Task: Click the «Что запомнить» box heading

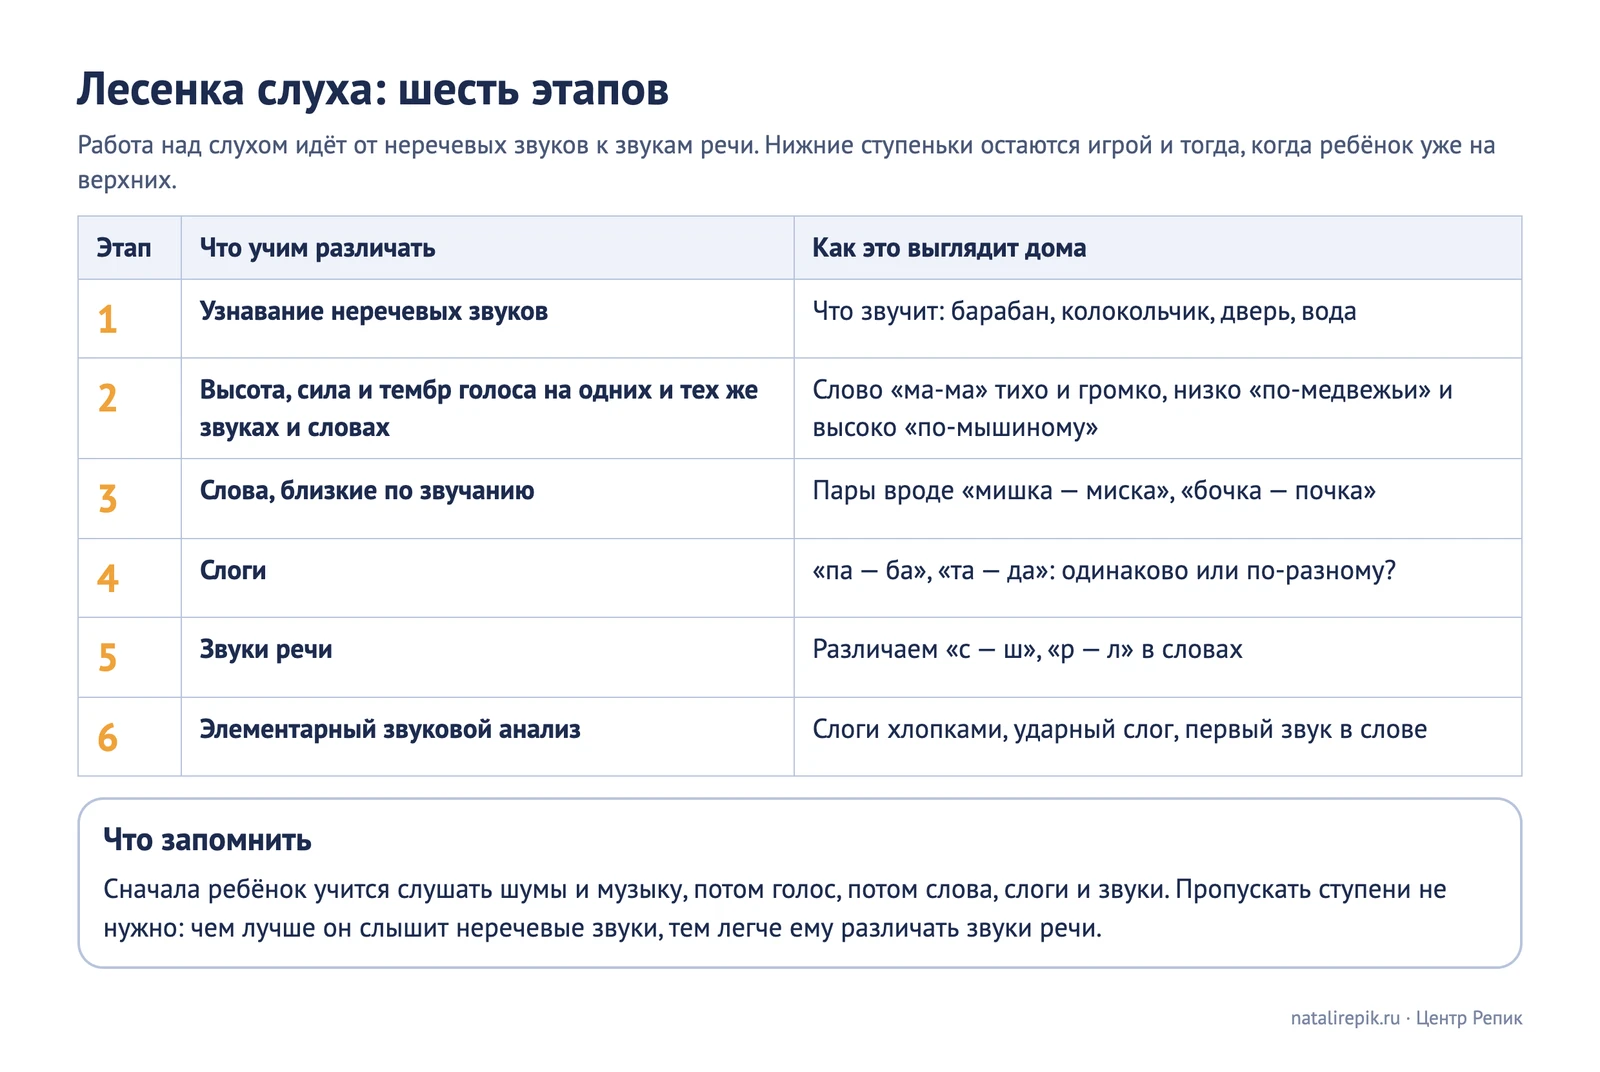Action: pos(207,839)
